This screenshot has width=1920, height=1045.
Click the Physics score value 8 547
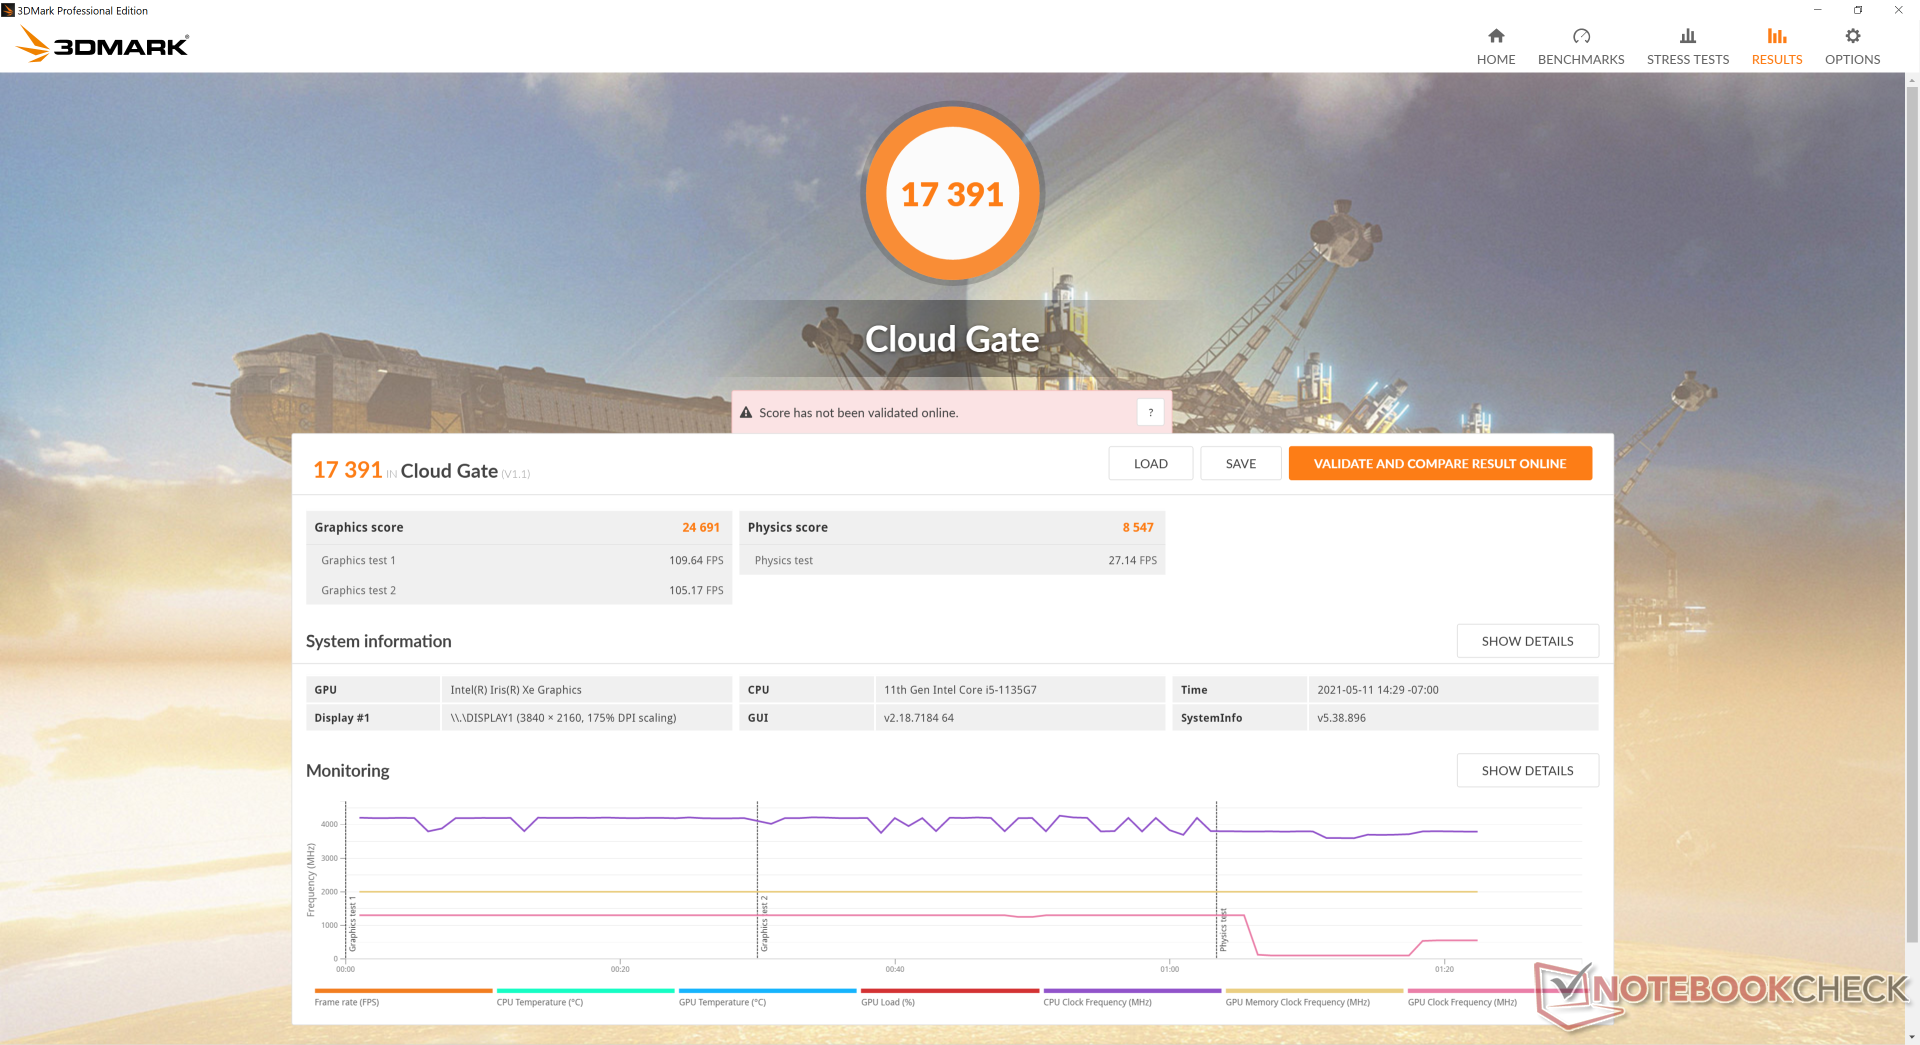coord(1138,527)
